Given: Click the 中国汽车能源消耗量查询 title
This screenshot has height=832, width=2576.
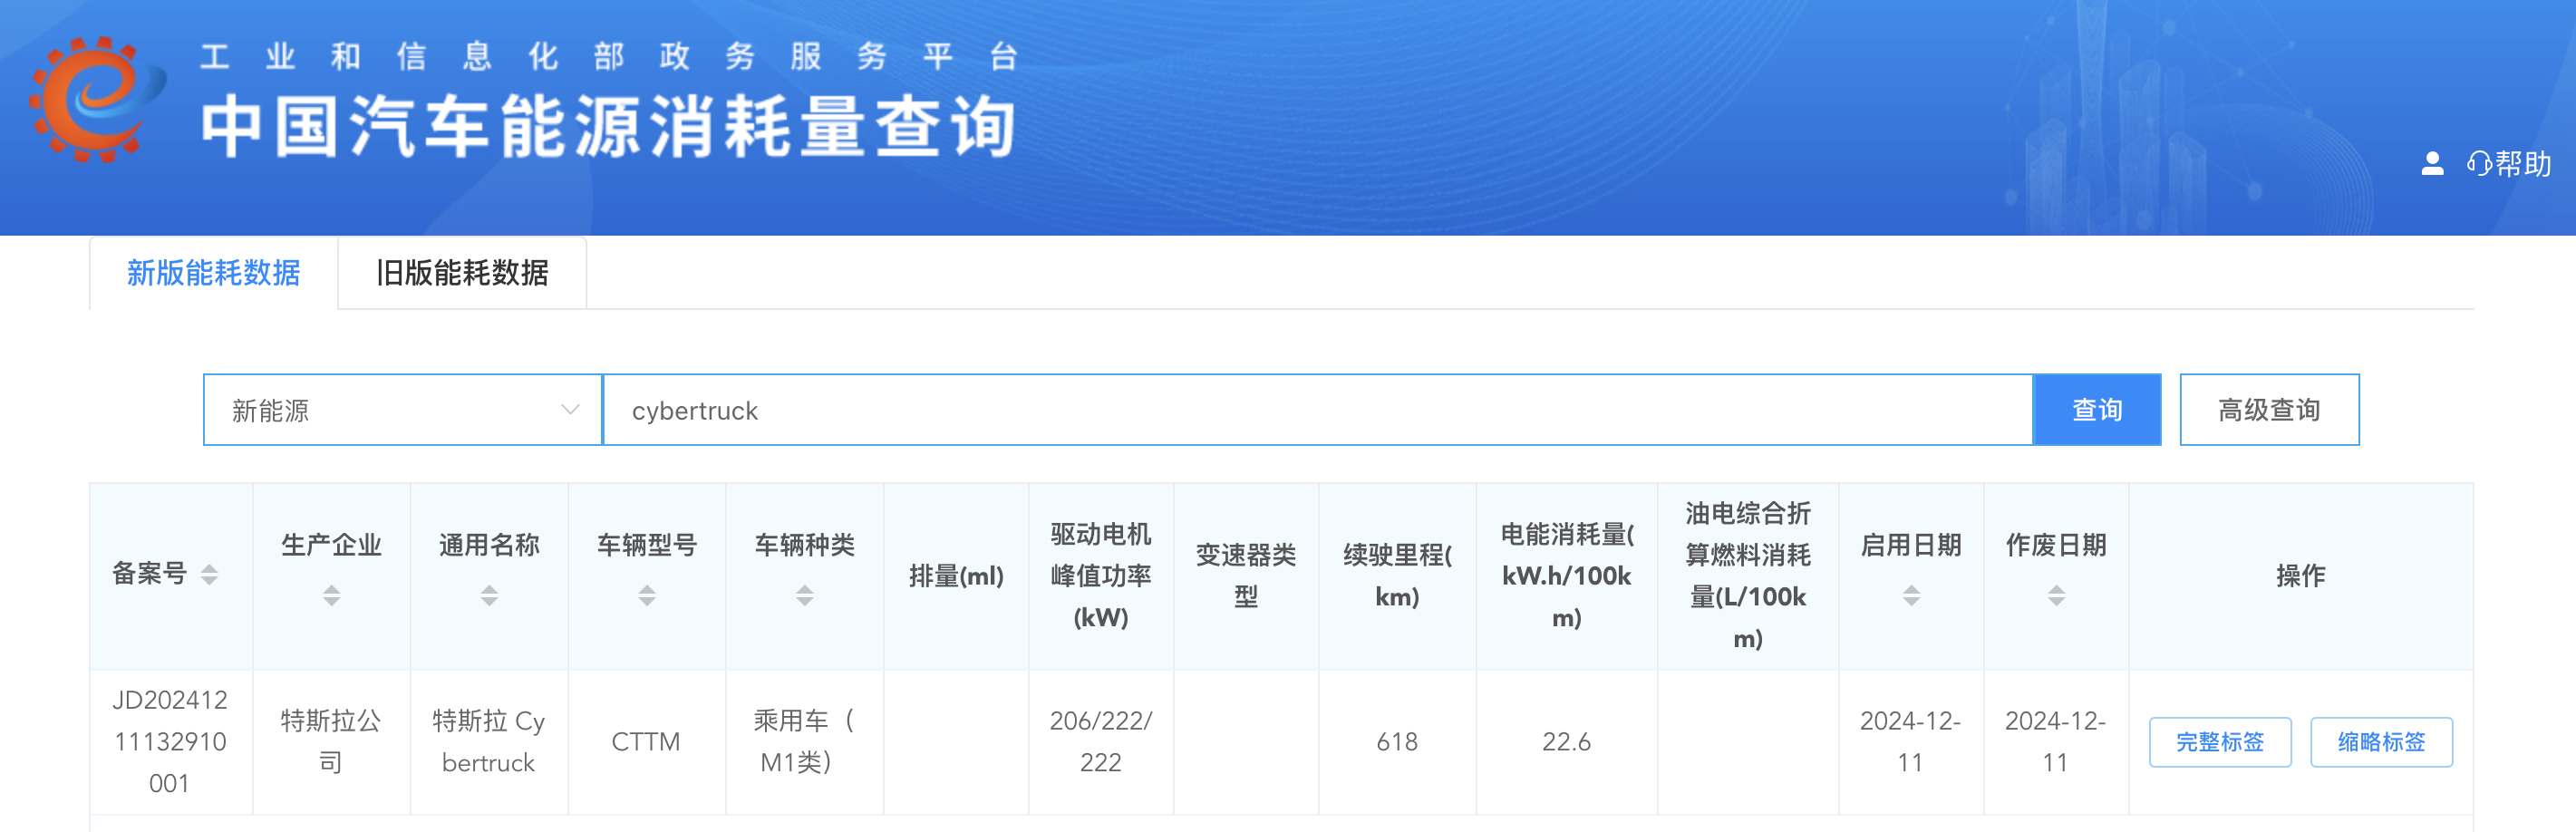Looking at the screenshot, I should coord(608,127).
